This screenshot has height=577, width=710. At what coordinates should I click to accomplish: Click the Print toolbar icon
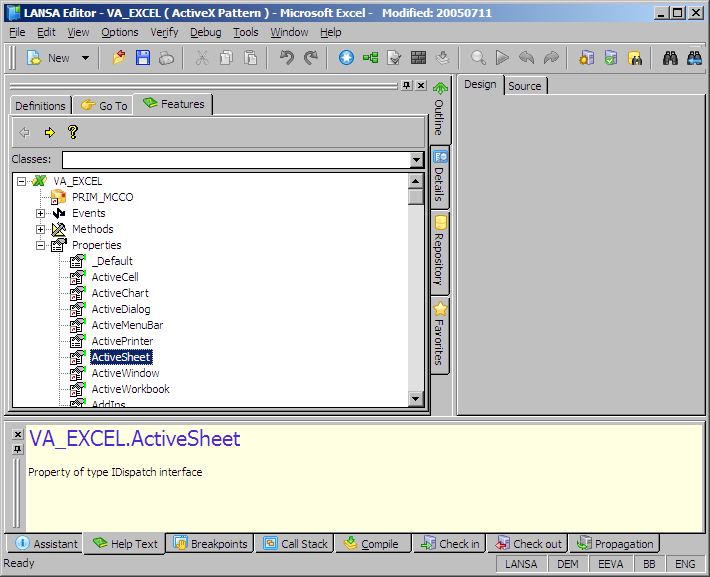[x=166, y=58]
